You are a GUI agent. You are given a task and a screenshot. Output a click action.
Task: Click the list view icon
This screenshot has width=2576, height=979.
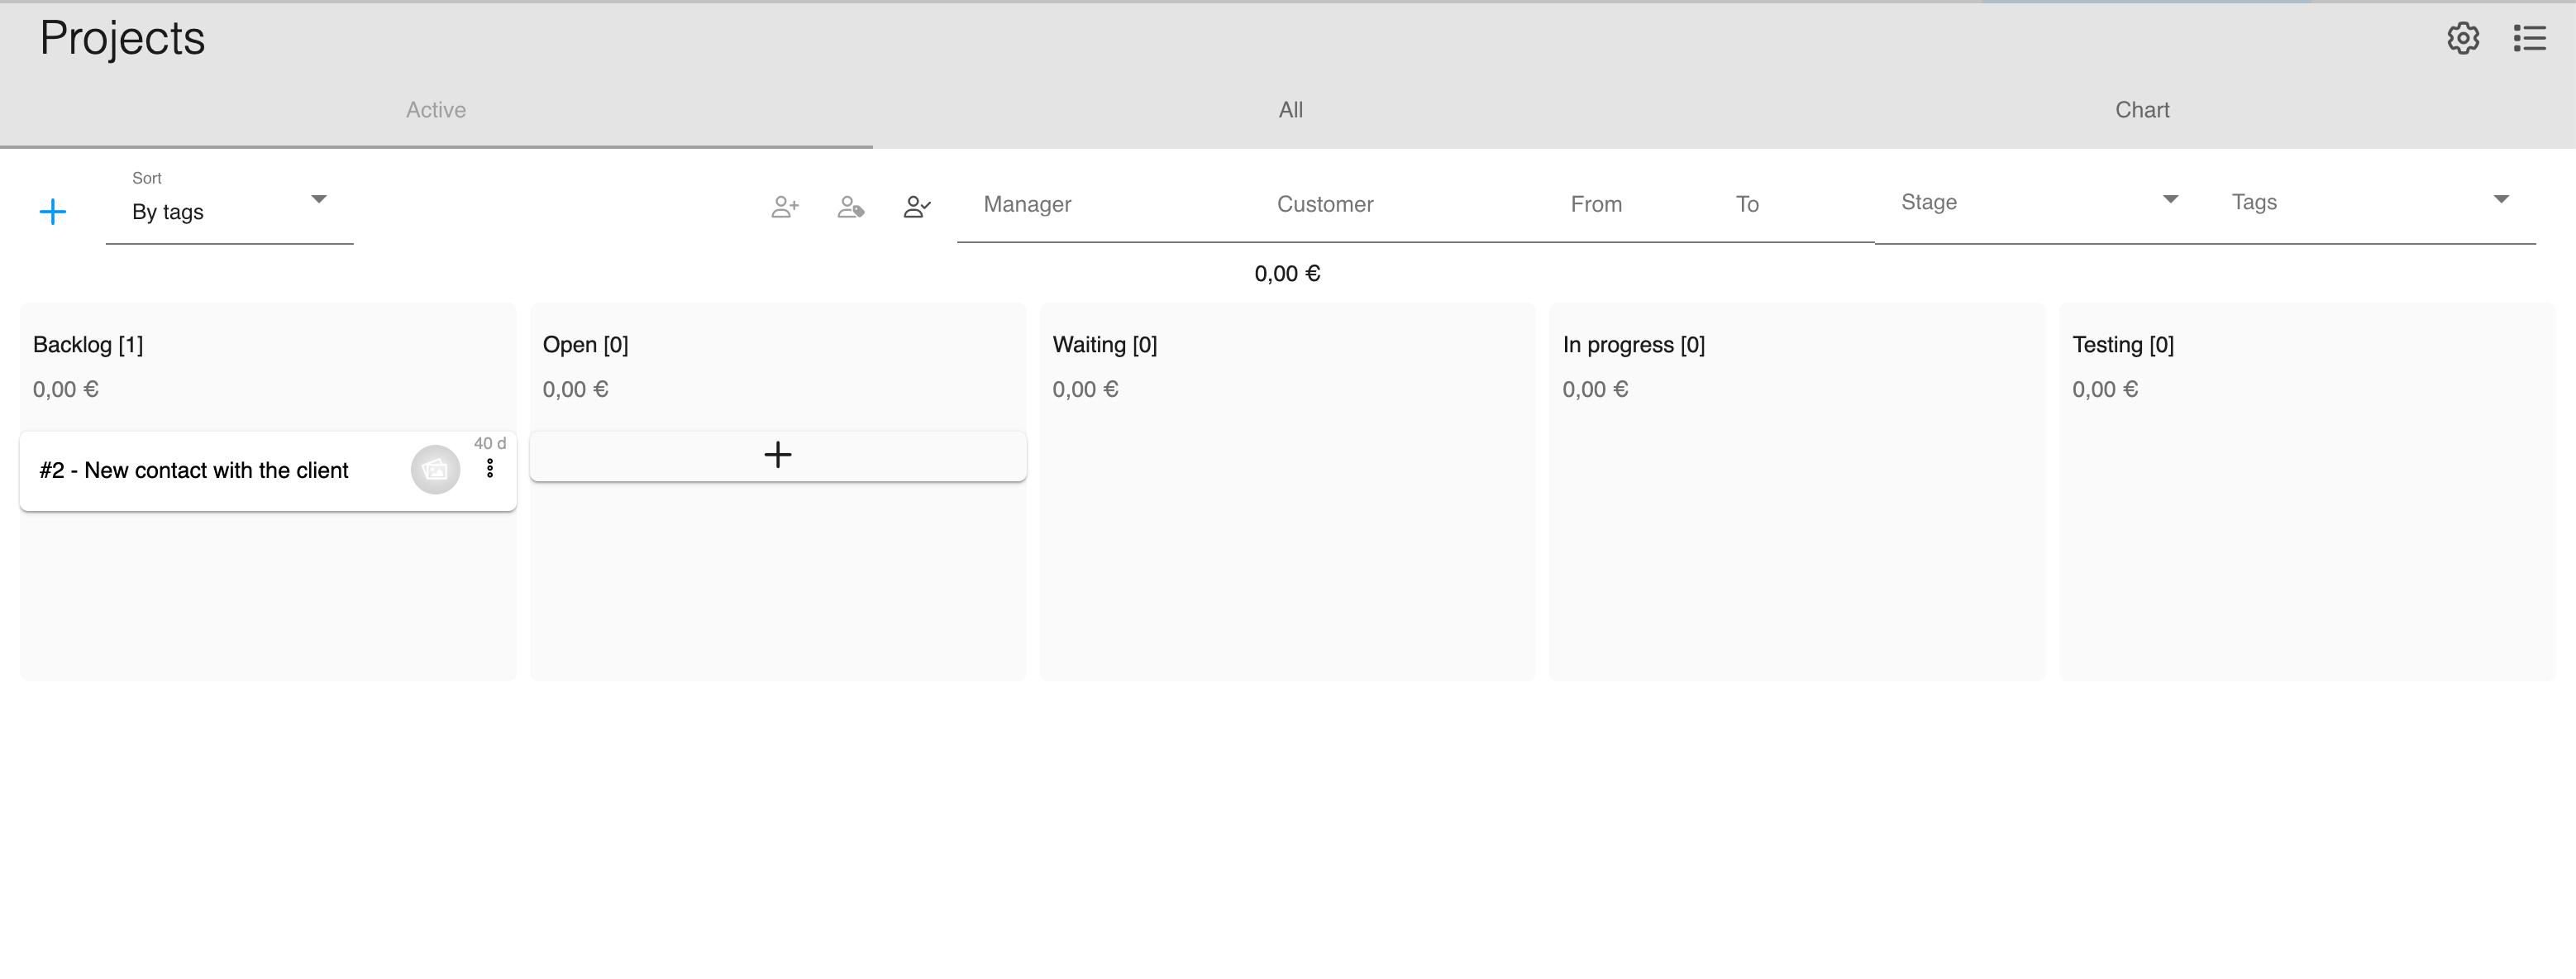pos(2529,38)
